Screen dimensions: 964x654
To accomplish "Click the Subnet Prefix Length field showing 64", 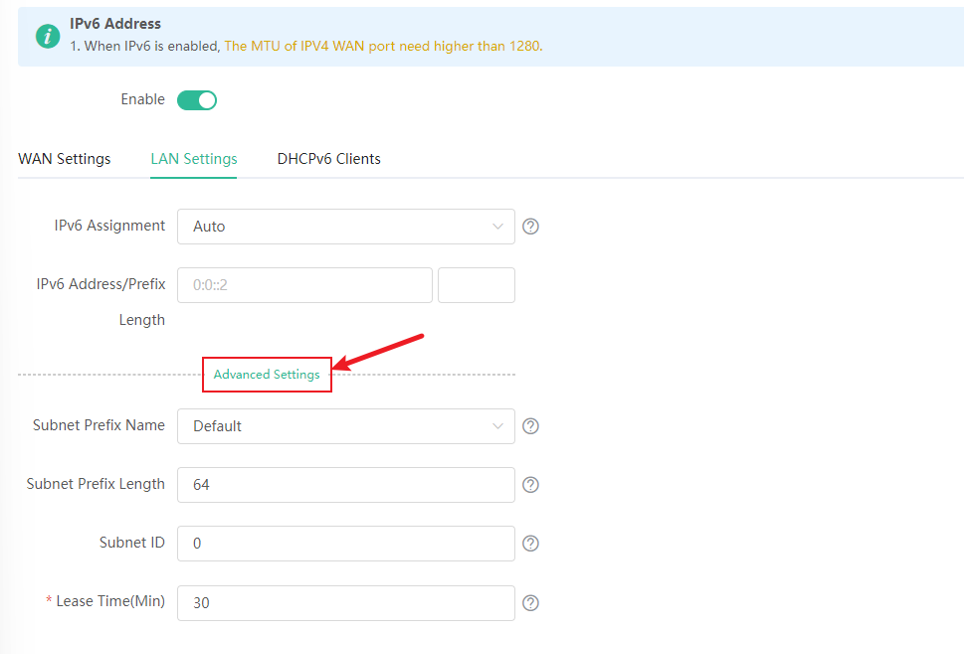I will (346, 485).
